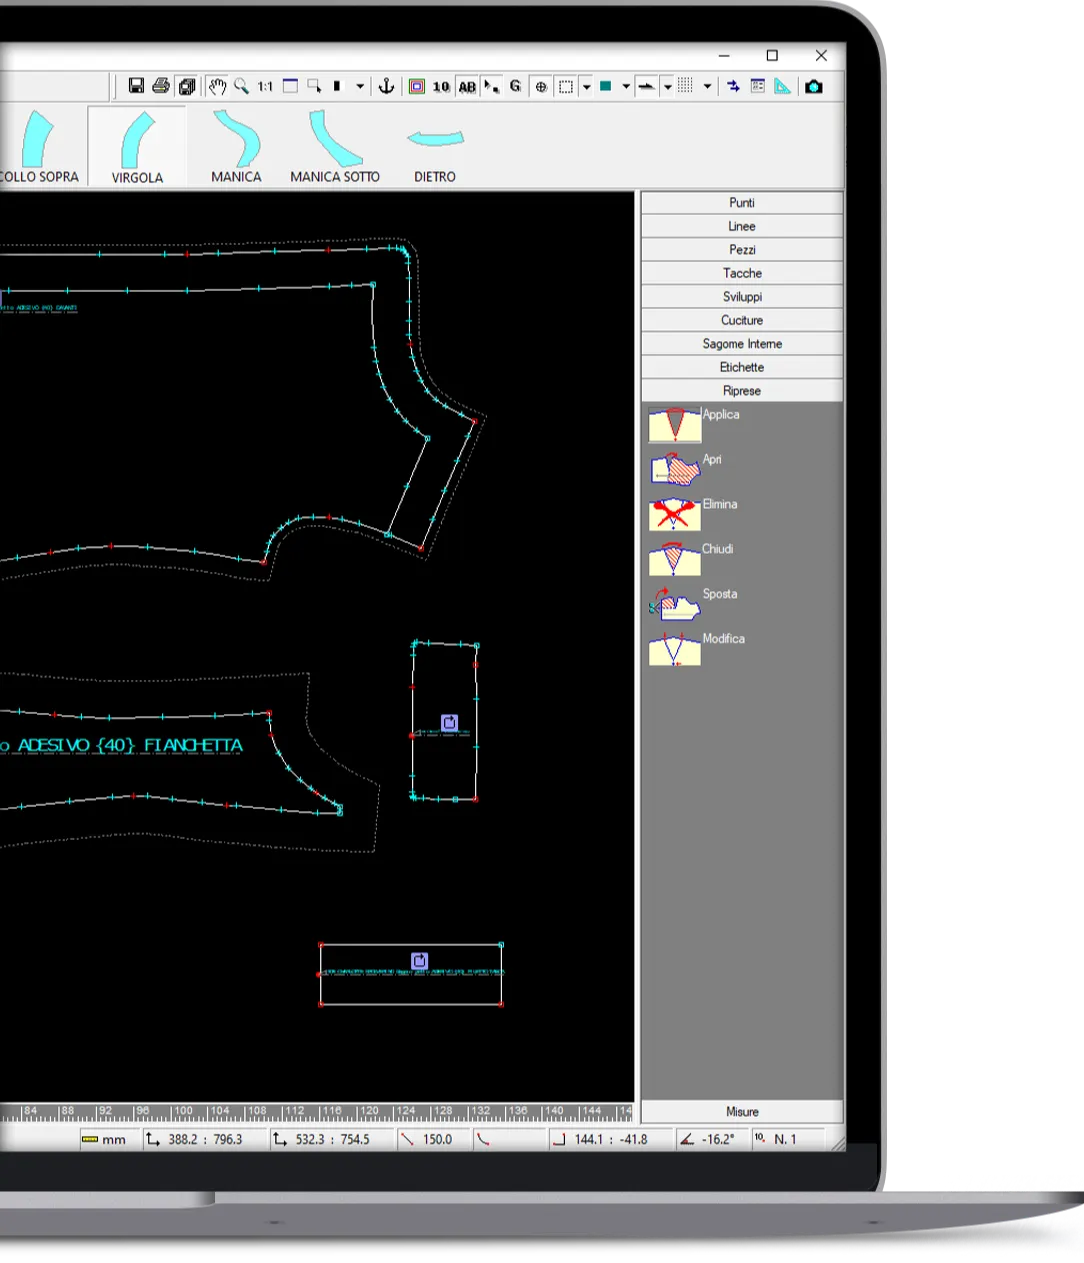Click the anchor tool icon
Image resolution: width=1084 pixels, height=1263 pixels.
(x=386, y=86)
